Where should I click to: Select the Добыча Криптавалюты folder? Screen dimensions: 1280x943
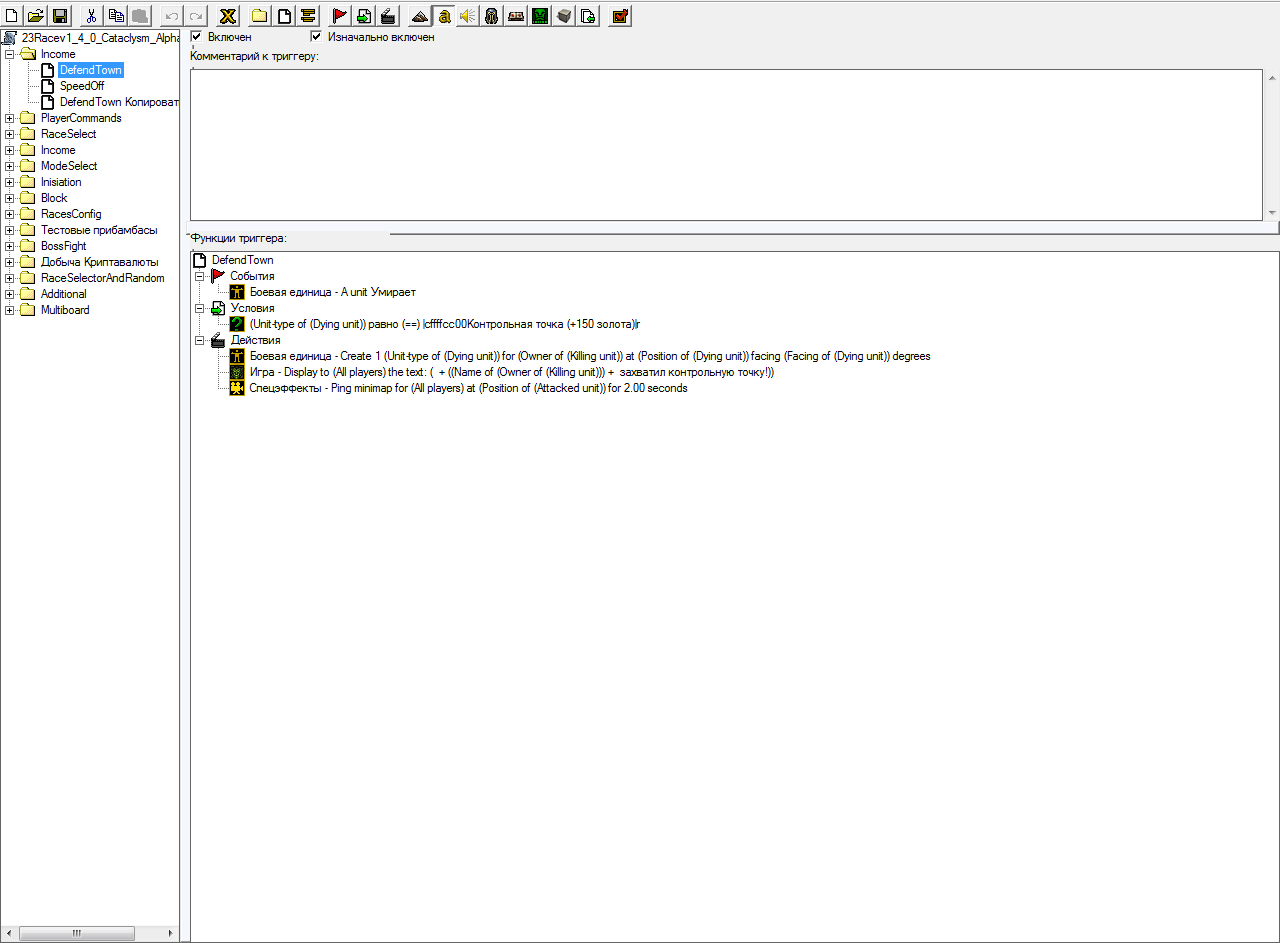click(99, 262)
